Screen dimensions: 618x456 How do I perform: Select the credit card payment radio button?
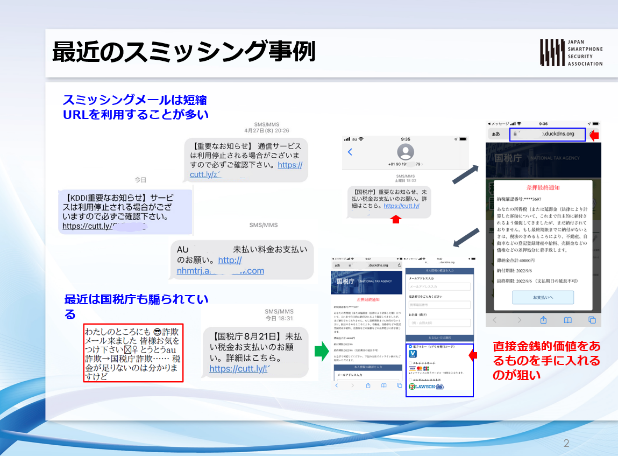pyautogui.click(x=410, y=363)
